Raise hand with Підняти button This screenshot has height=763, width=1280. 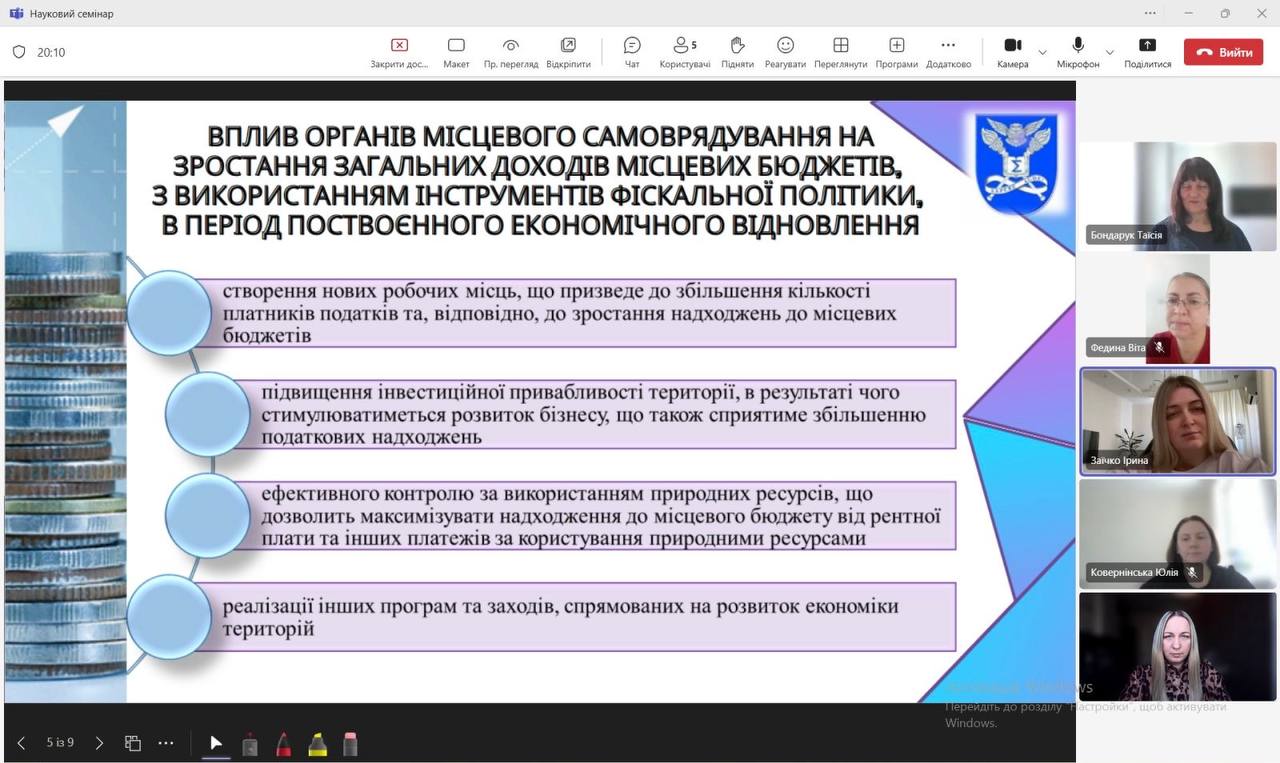click(x=737, y=52)
